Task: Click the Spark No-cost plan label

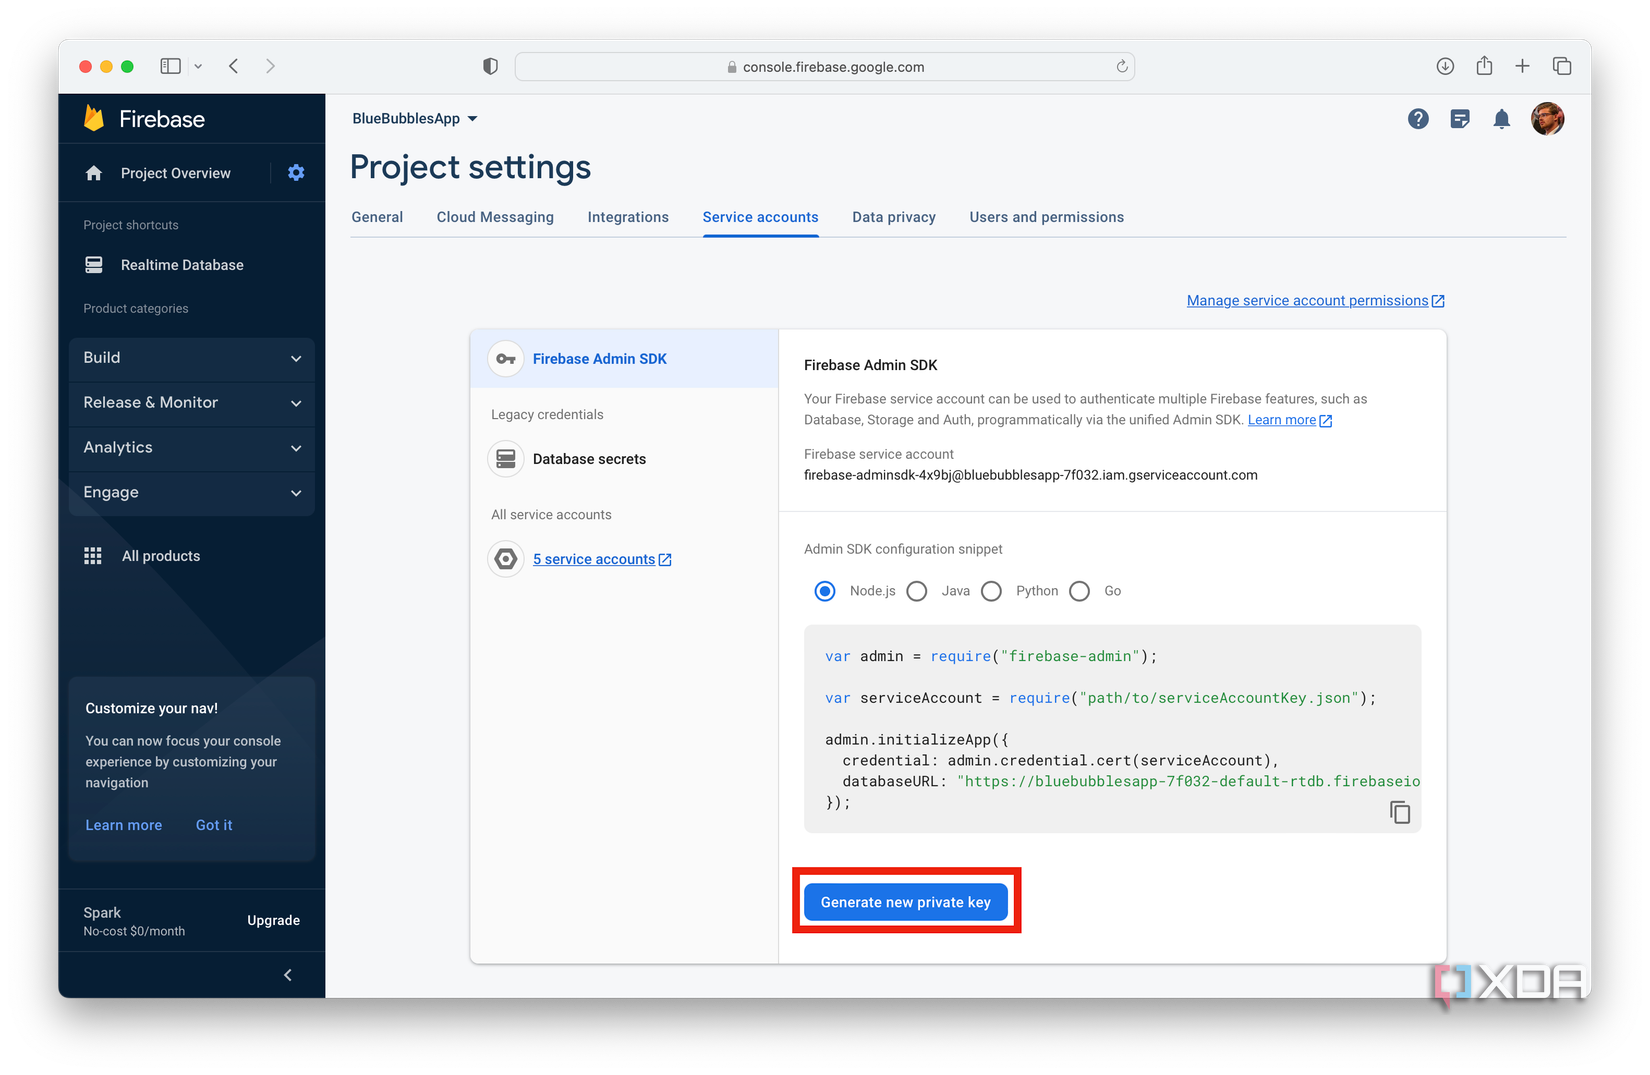Action: [134, 921]
